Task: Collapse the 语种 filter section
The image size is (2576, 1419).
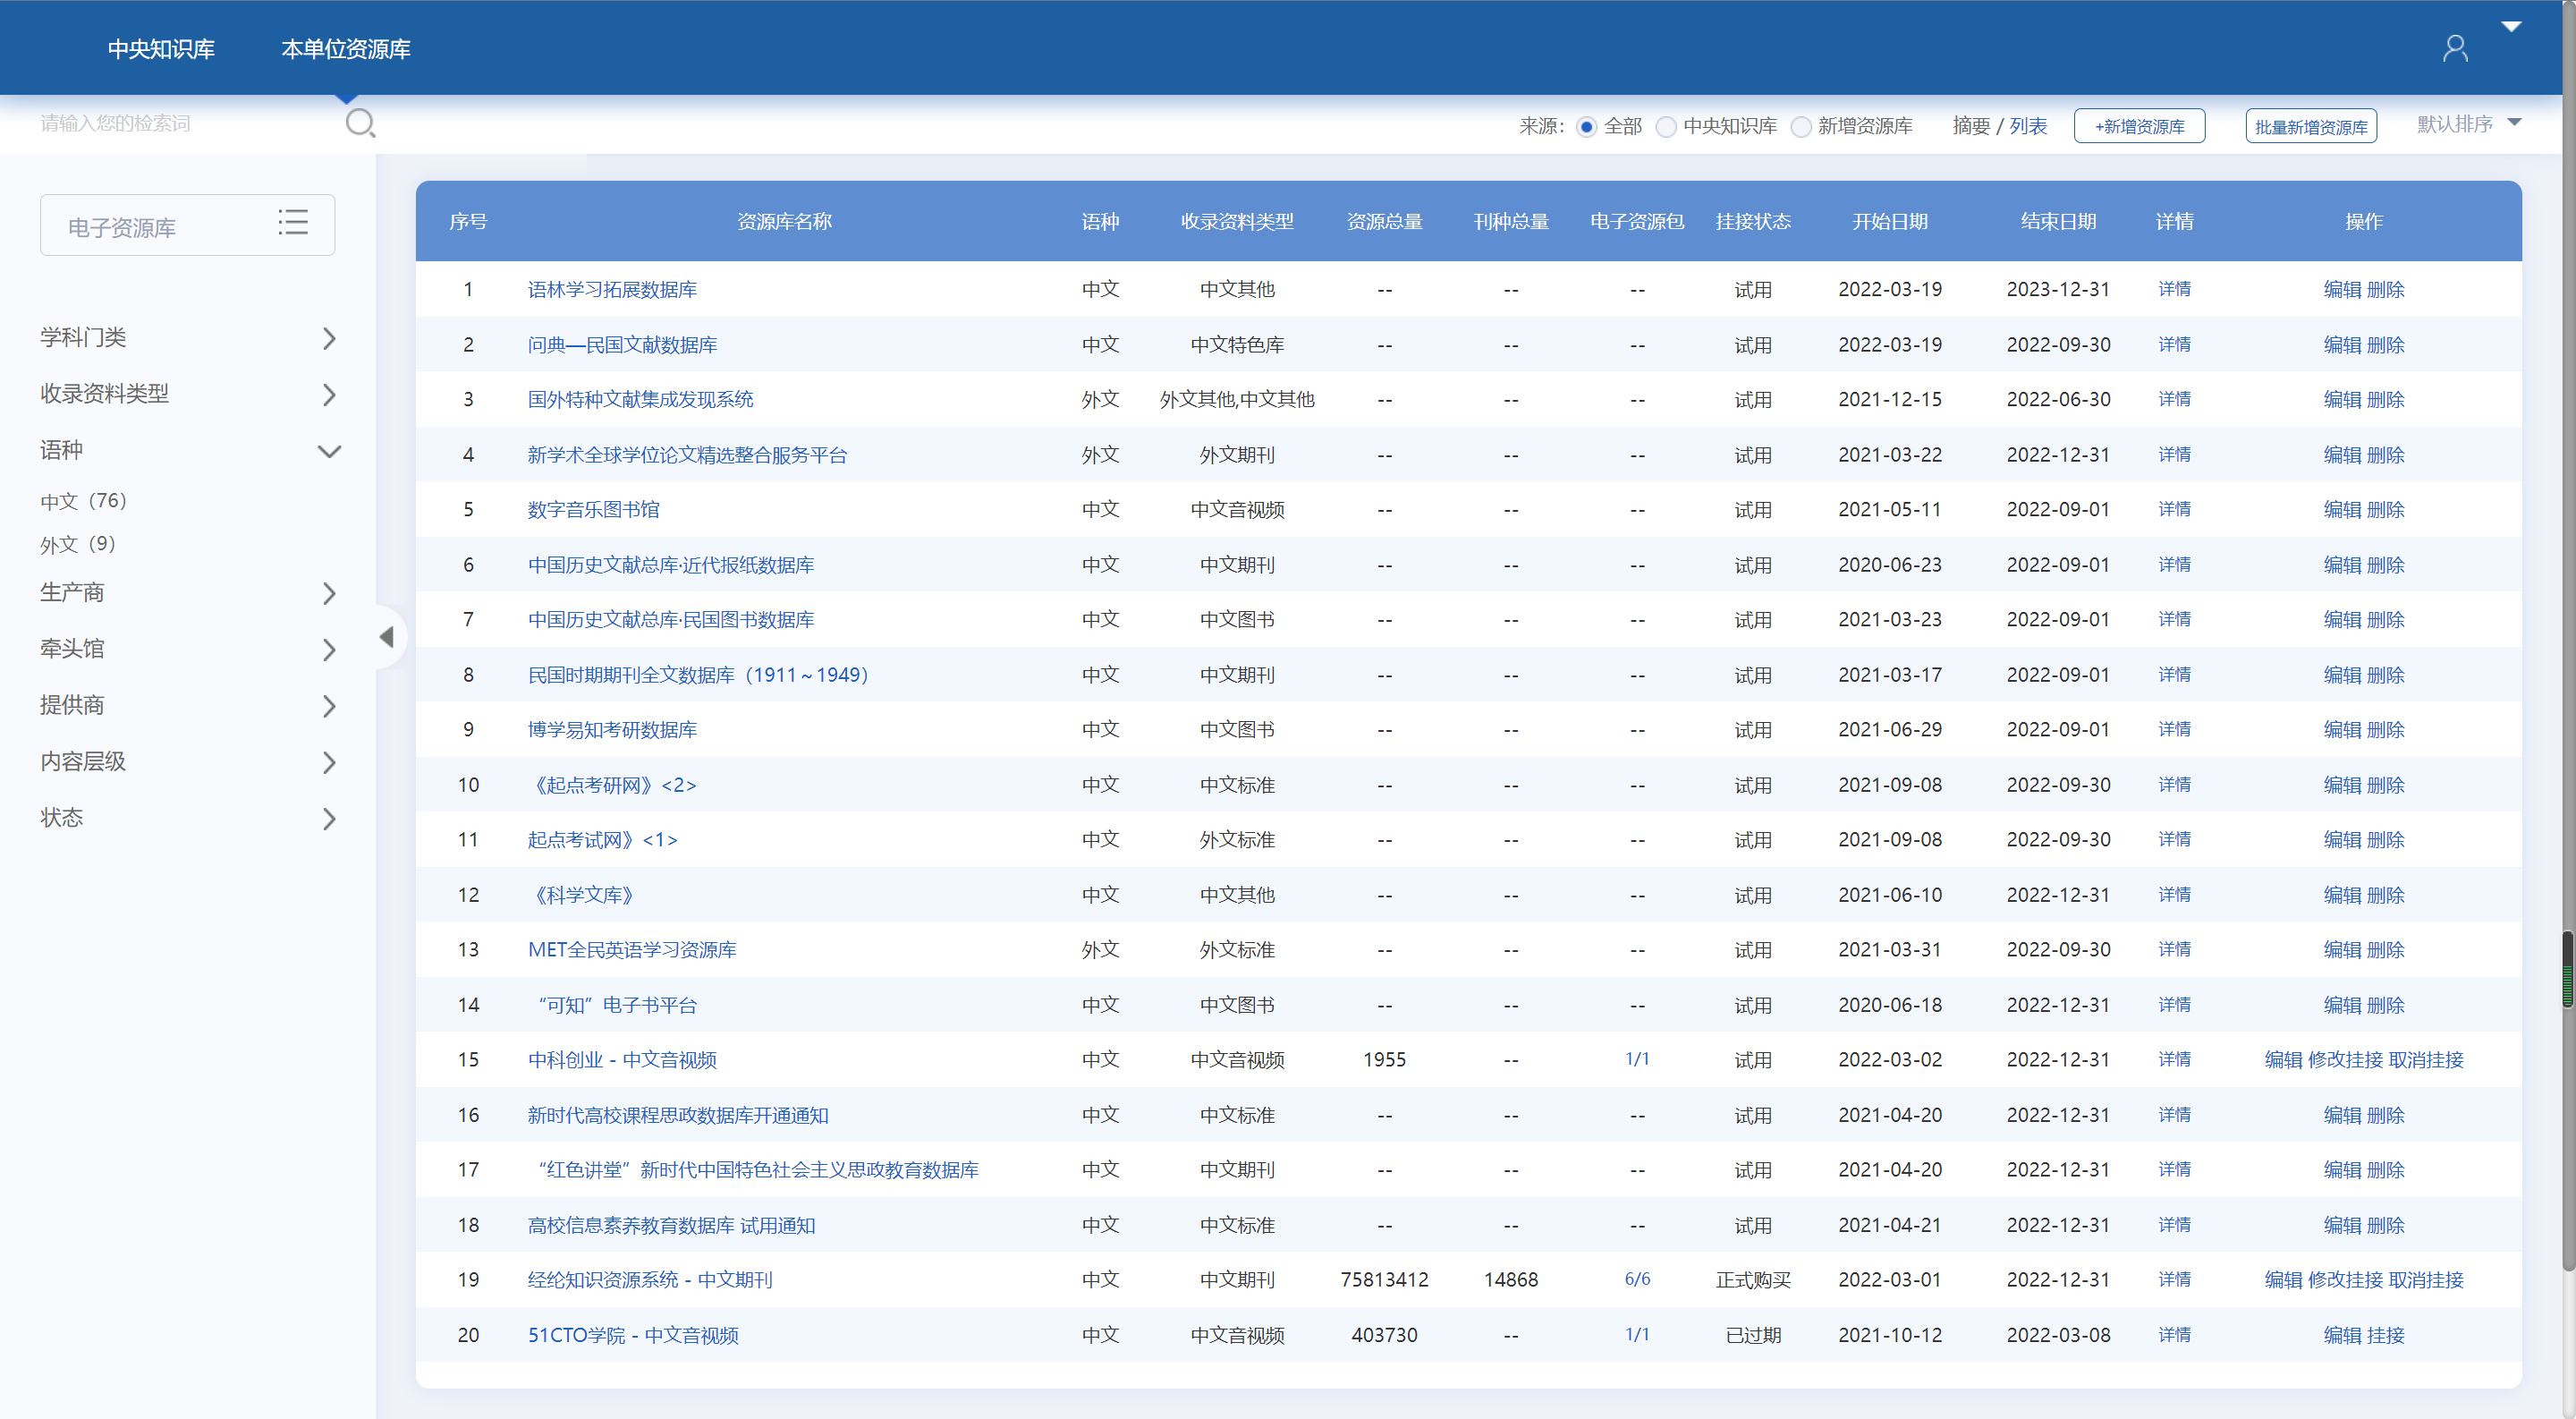Action: [x=329, y=451]
